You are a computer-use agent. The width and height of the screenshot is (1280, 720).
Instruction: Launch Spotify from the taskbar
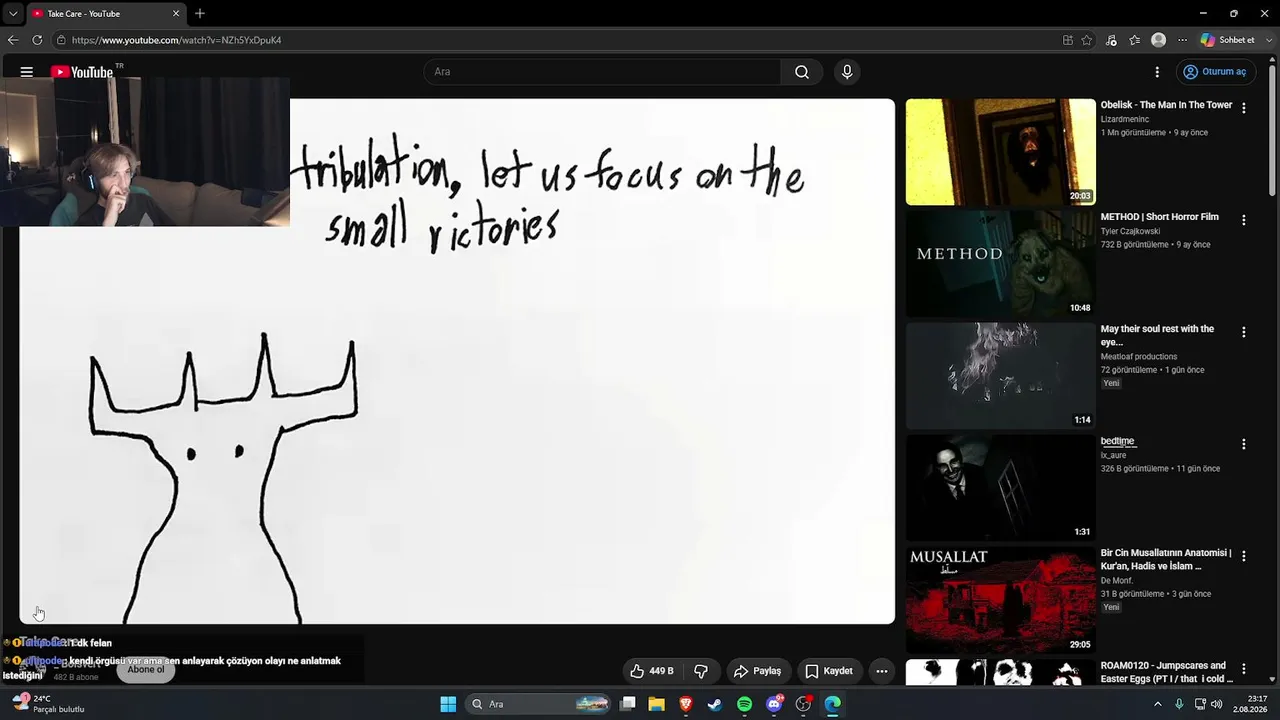[744, 704]
